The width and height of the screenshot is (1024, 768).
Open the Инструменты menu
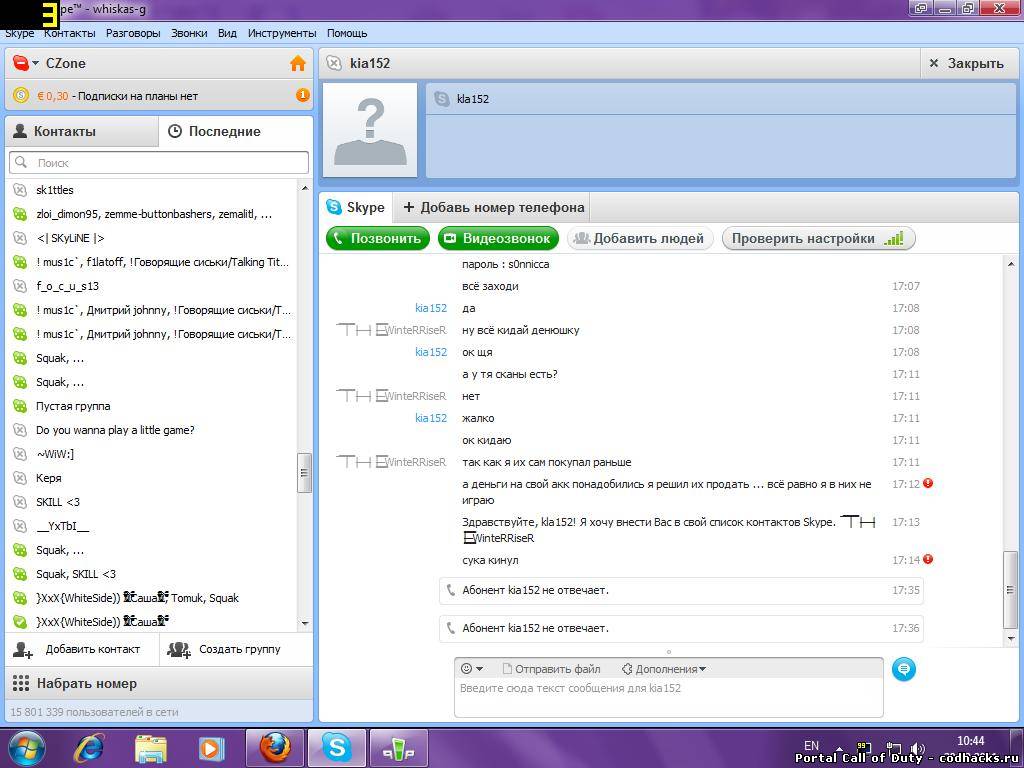[282, 33]
